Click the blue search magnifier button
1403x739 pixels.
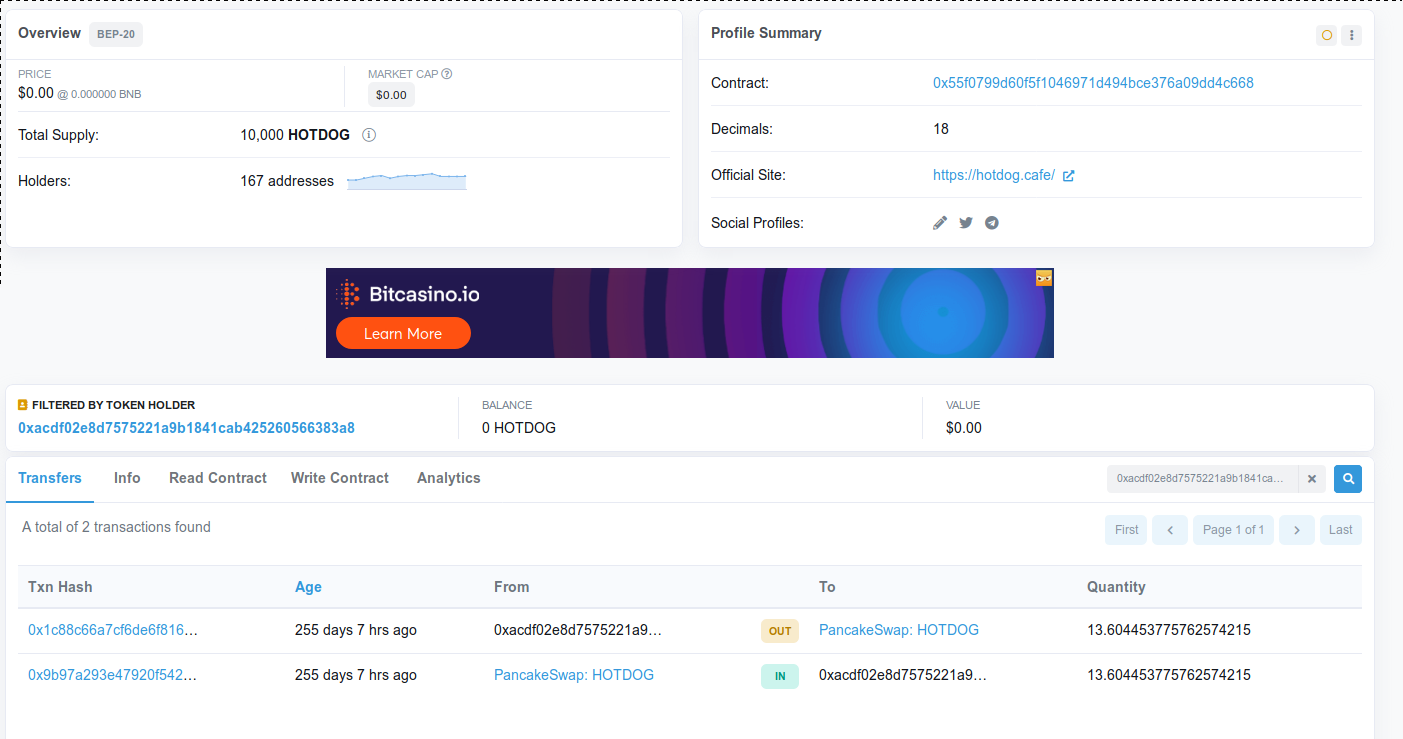coord(1348,479)
